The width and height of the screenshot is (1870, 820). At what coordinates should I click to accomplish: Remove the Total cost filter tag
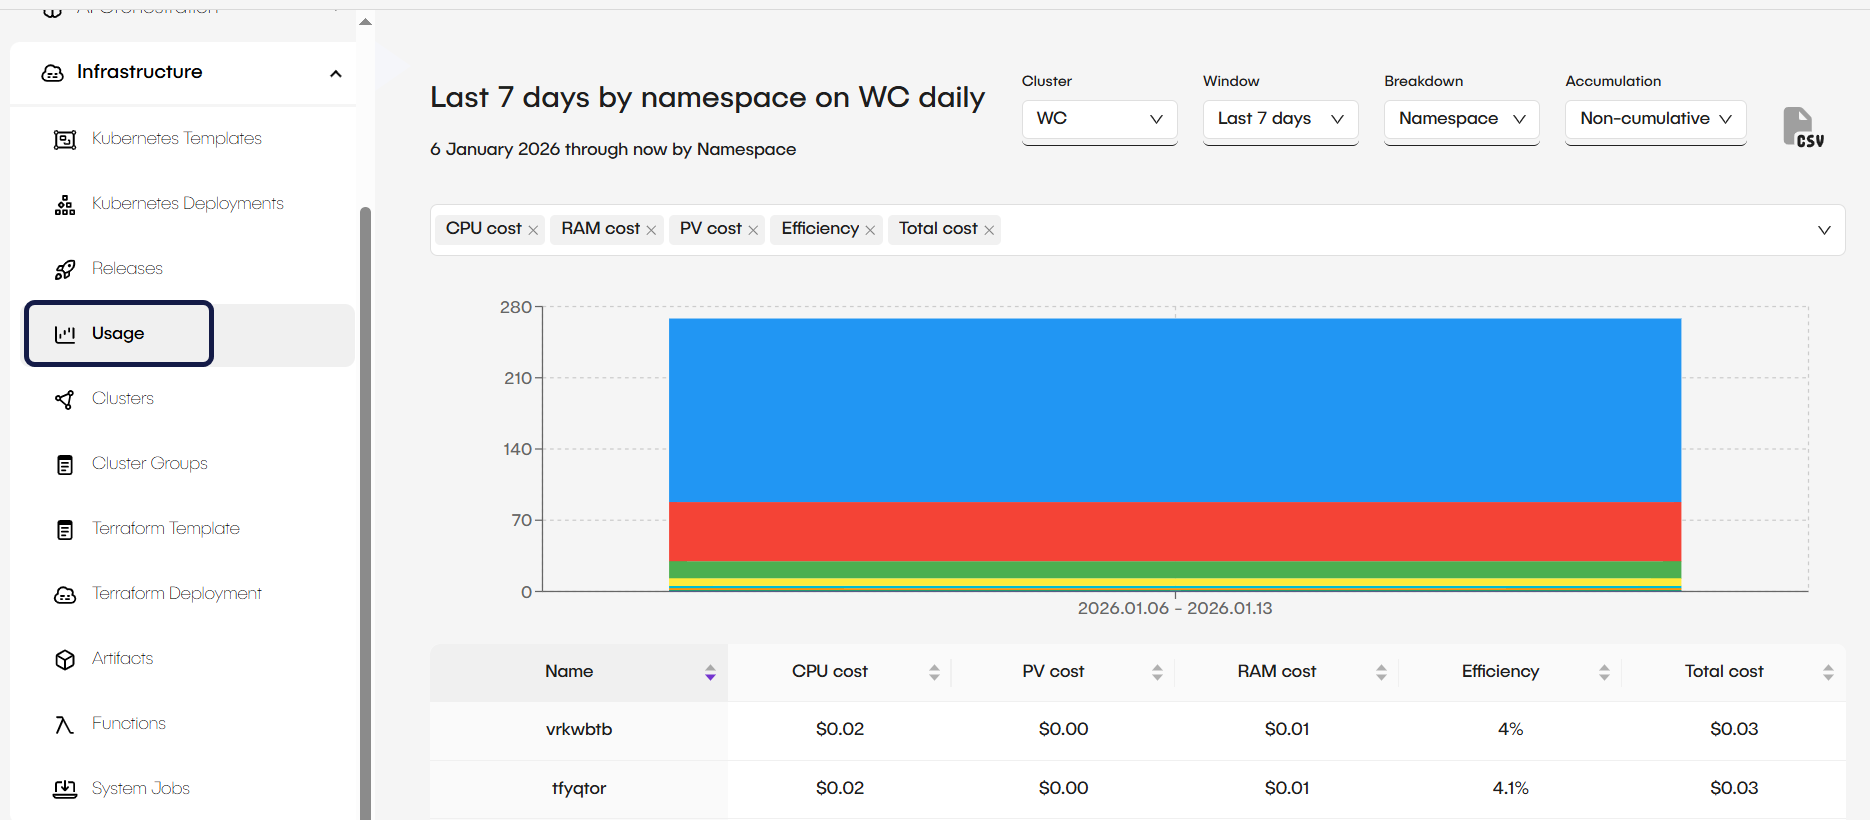(x=989, y=230)
